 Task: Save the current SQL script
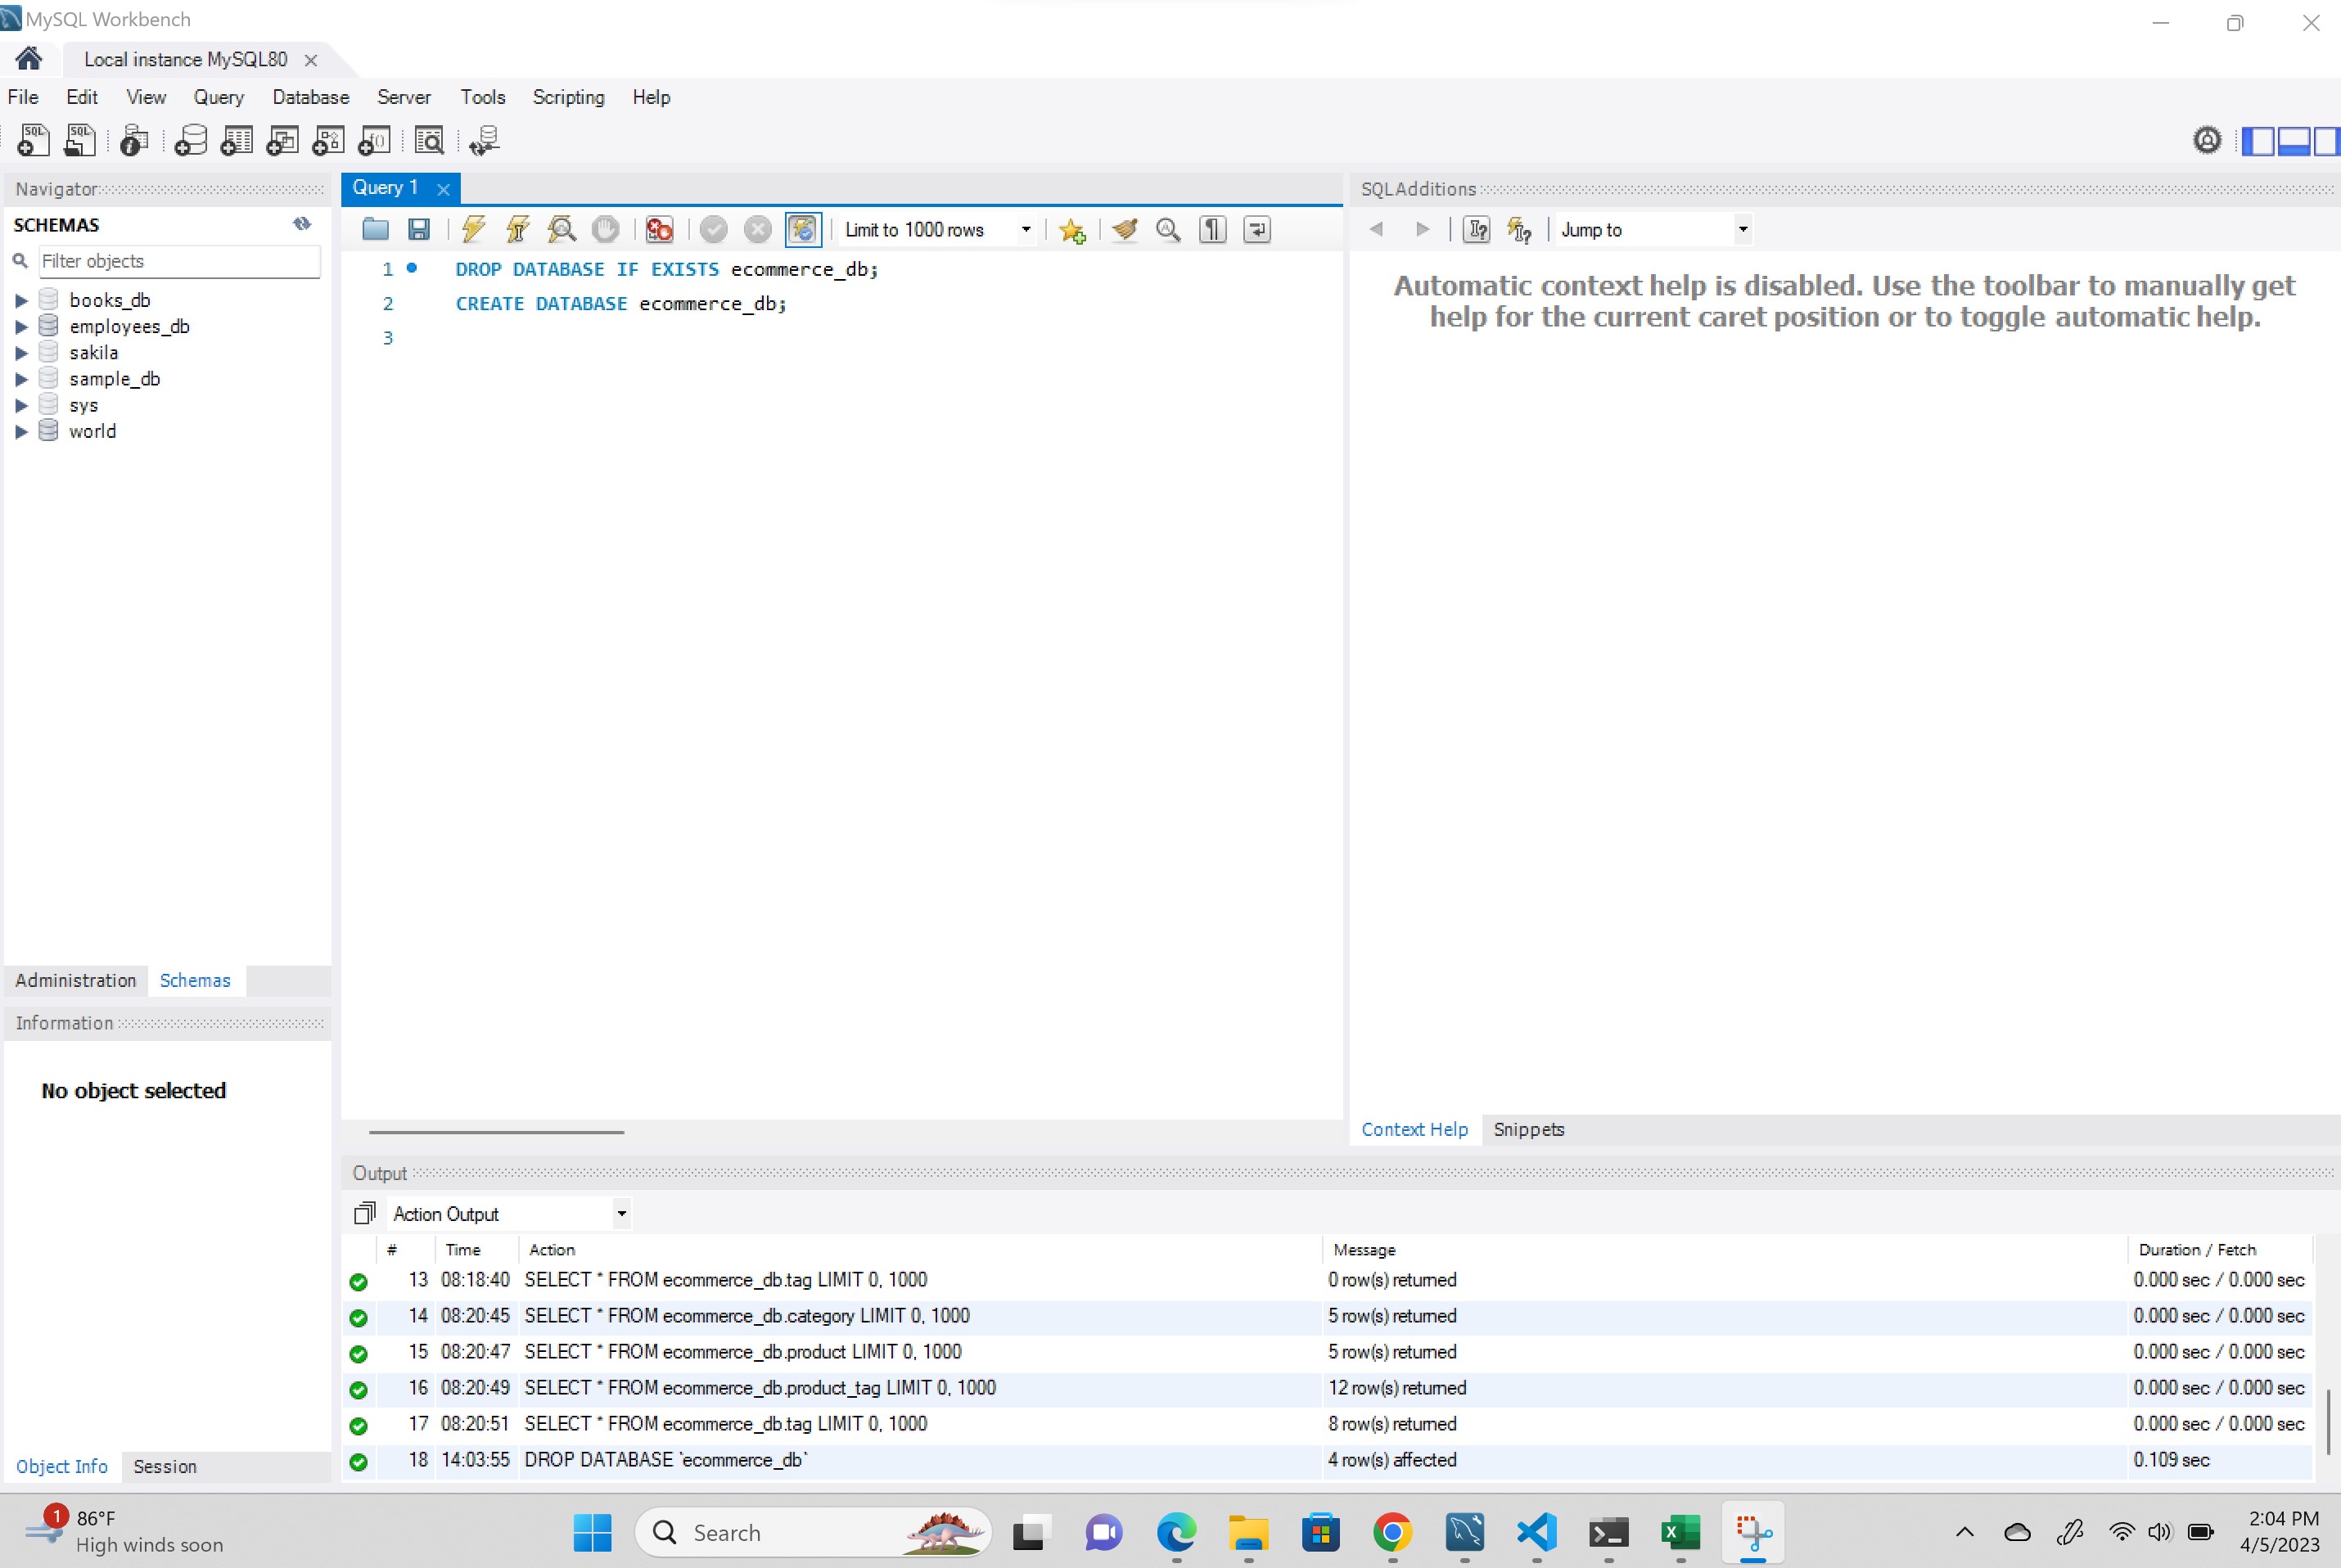pos(419,229)
